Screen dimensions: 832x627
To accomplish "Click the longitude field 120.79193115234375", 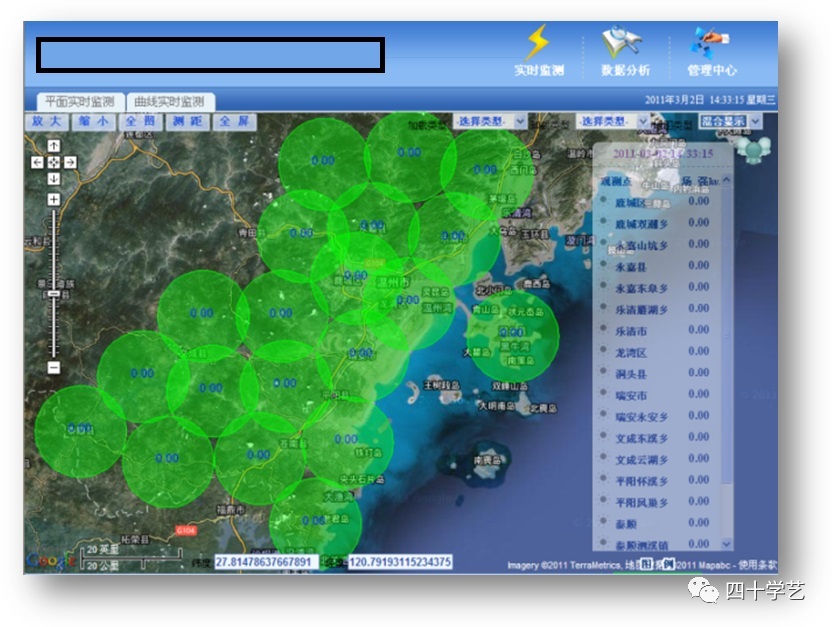I will 400,562.
